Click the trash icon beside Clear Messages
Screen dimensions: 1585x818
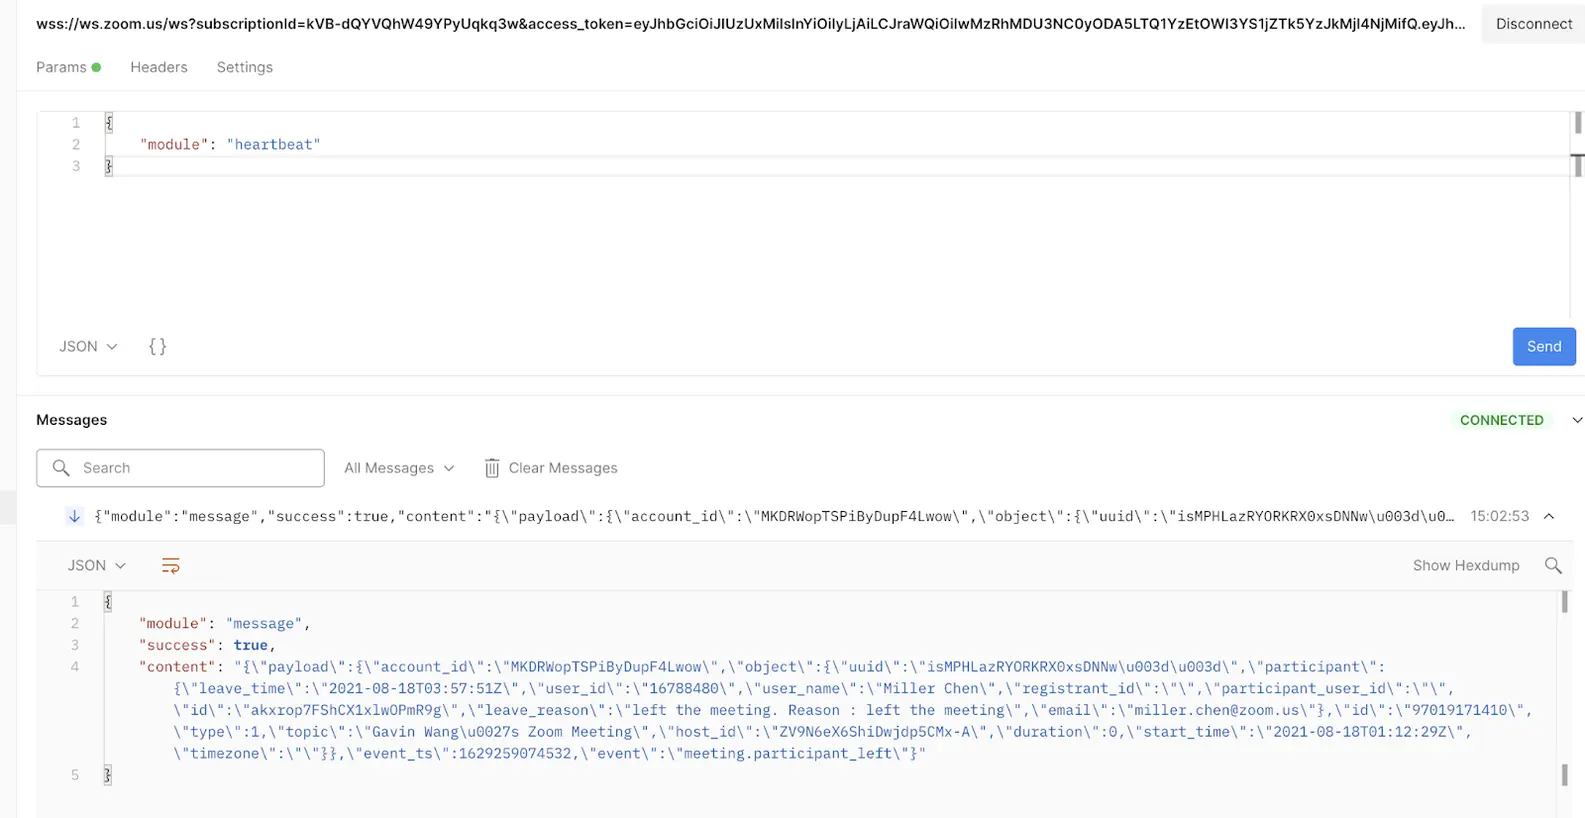coord(492,468)
